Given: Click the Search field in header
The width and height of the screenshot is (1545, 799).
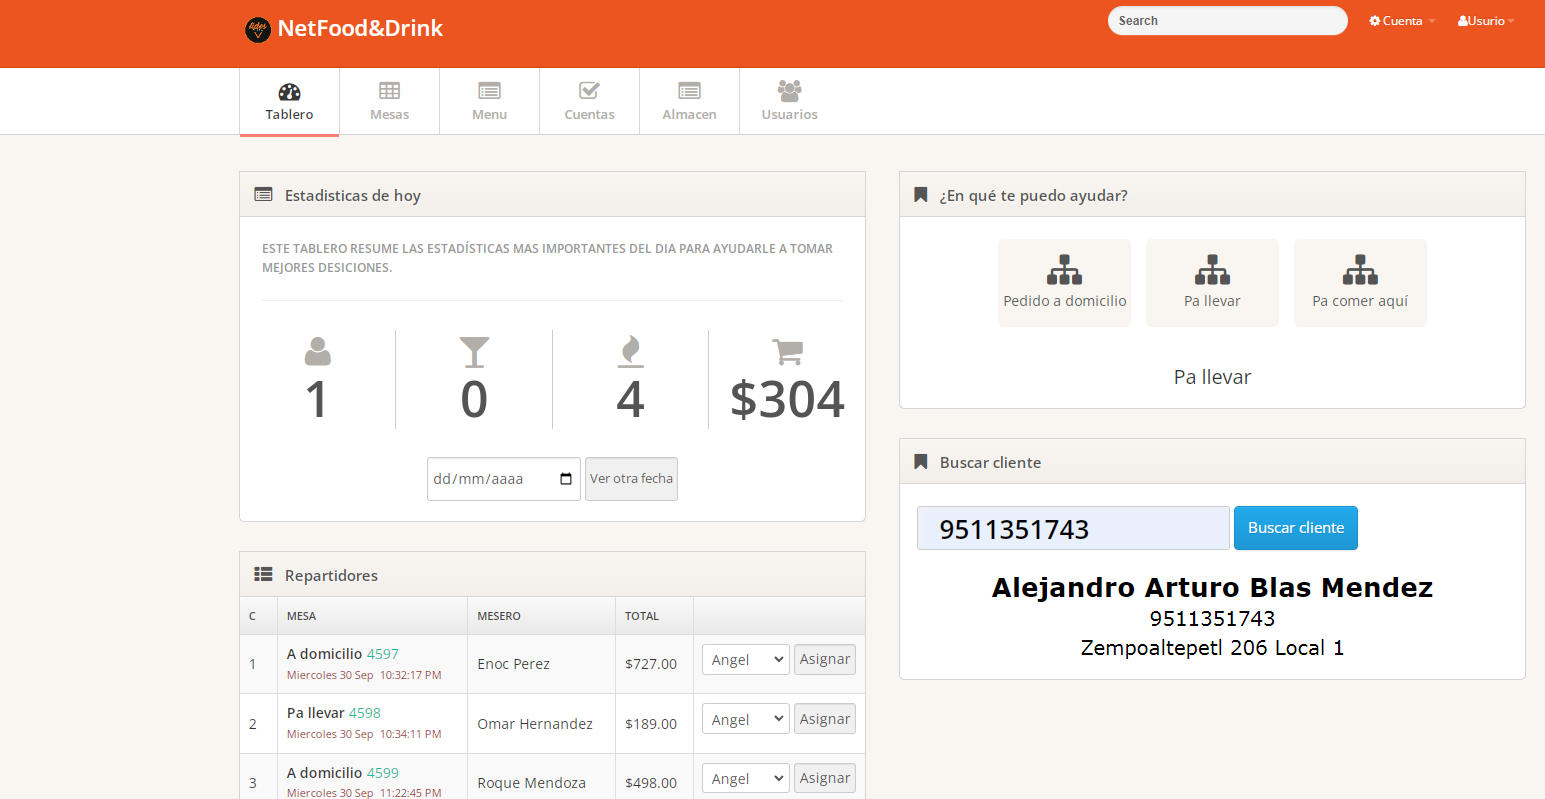Looking at the screenshot, I should [1227, 21].
